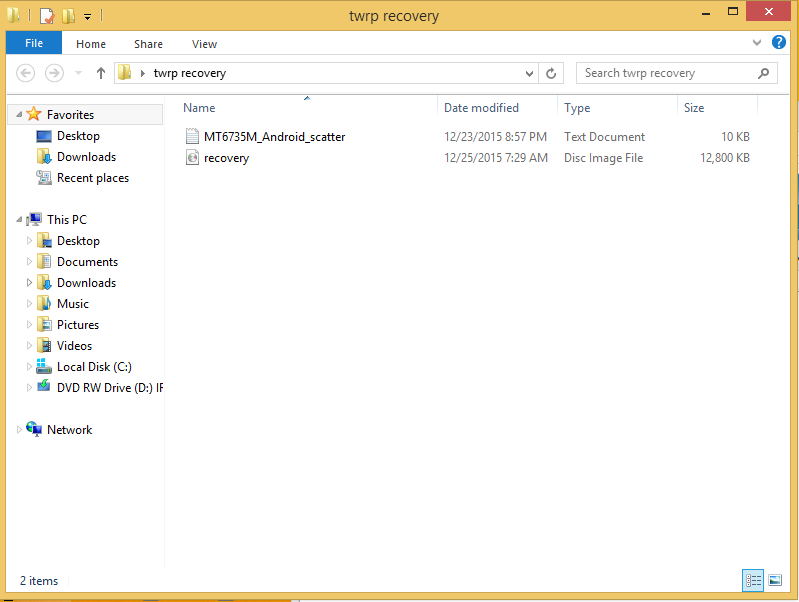This screenshot has width=799, height=602.
Task: Click the folder icon in address bar
Action: 125,73
